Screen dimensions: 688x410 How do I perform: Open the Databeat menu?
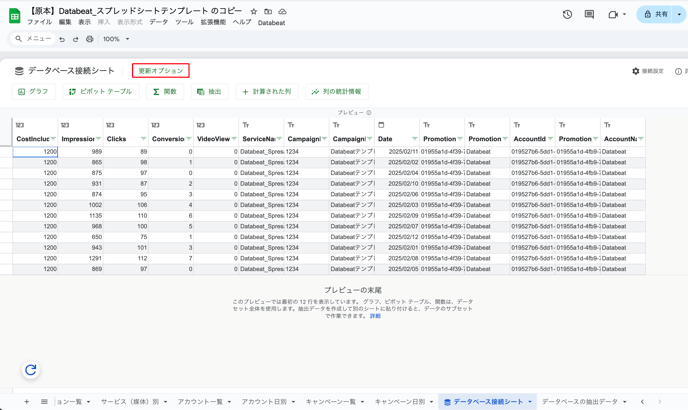click(x=271, y=23)
